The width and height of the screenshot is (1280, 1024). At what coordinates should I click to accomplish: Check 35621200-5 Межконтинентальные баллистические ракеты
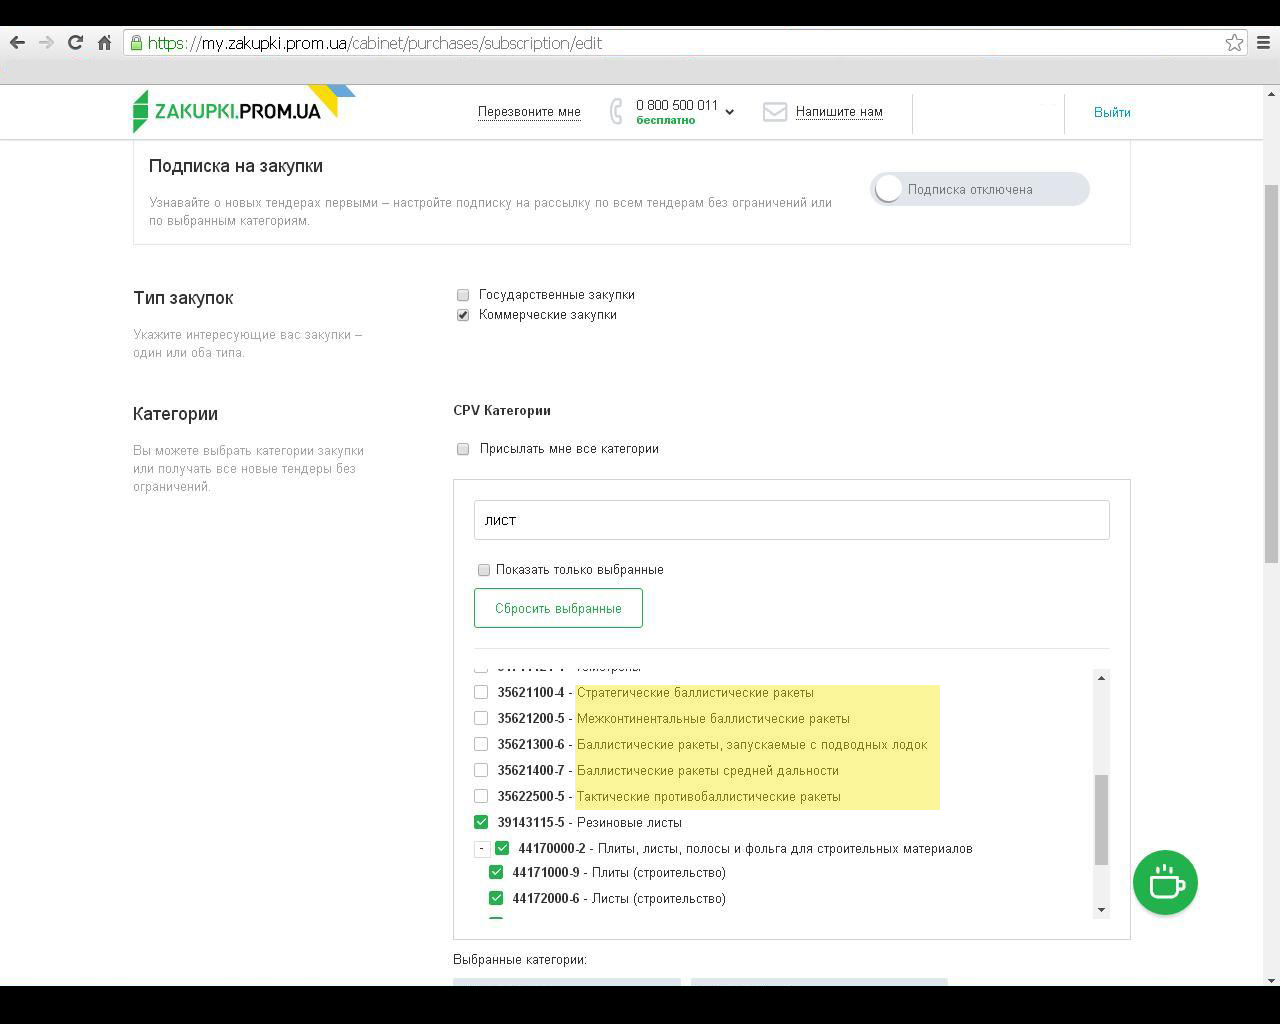481,718
